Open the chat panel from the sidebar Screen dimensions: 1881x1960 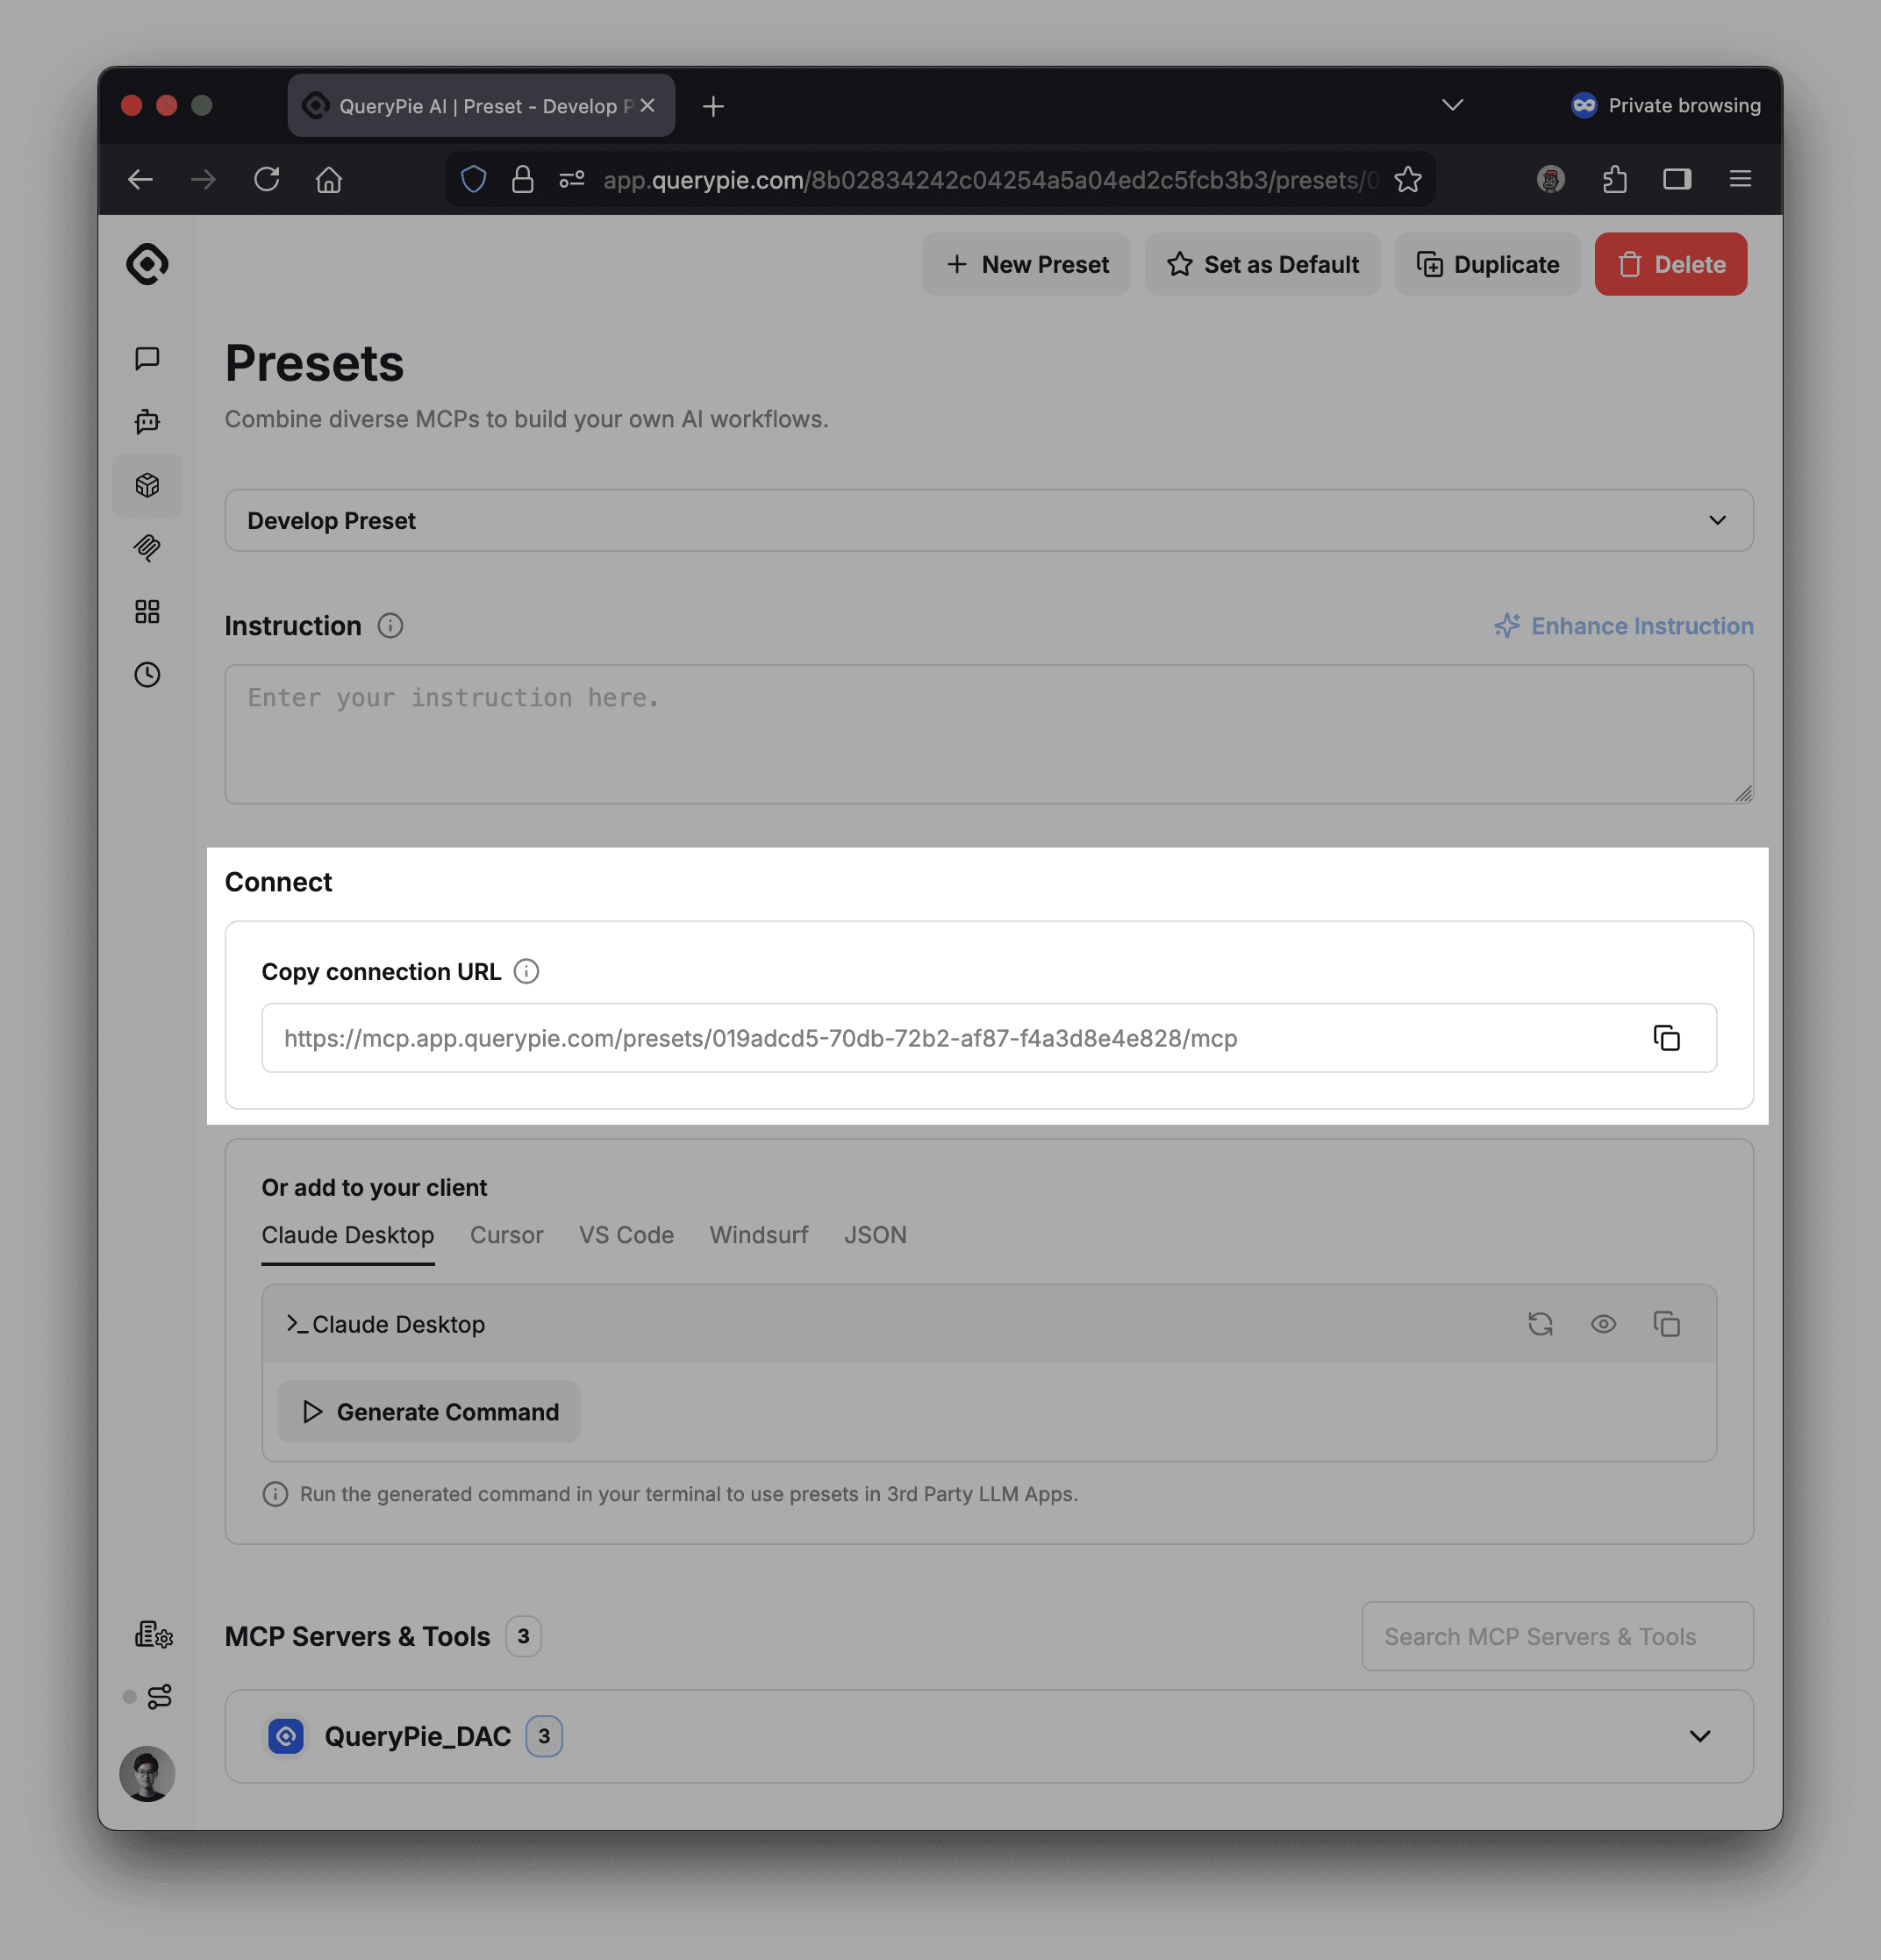coord(147,358)
